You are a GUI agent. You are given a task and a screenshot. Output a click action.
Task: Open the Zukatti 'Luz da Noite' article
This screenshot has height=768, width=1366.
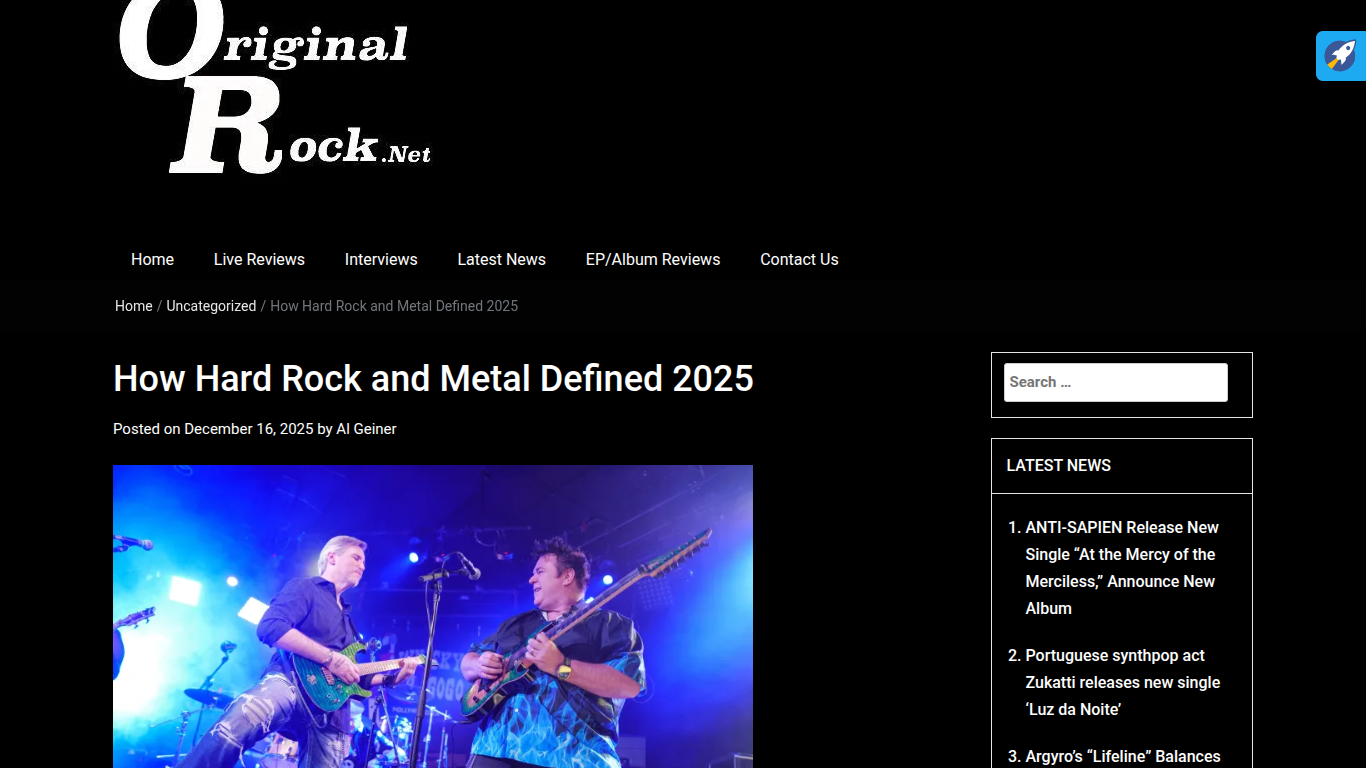1123,682
